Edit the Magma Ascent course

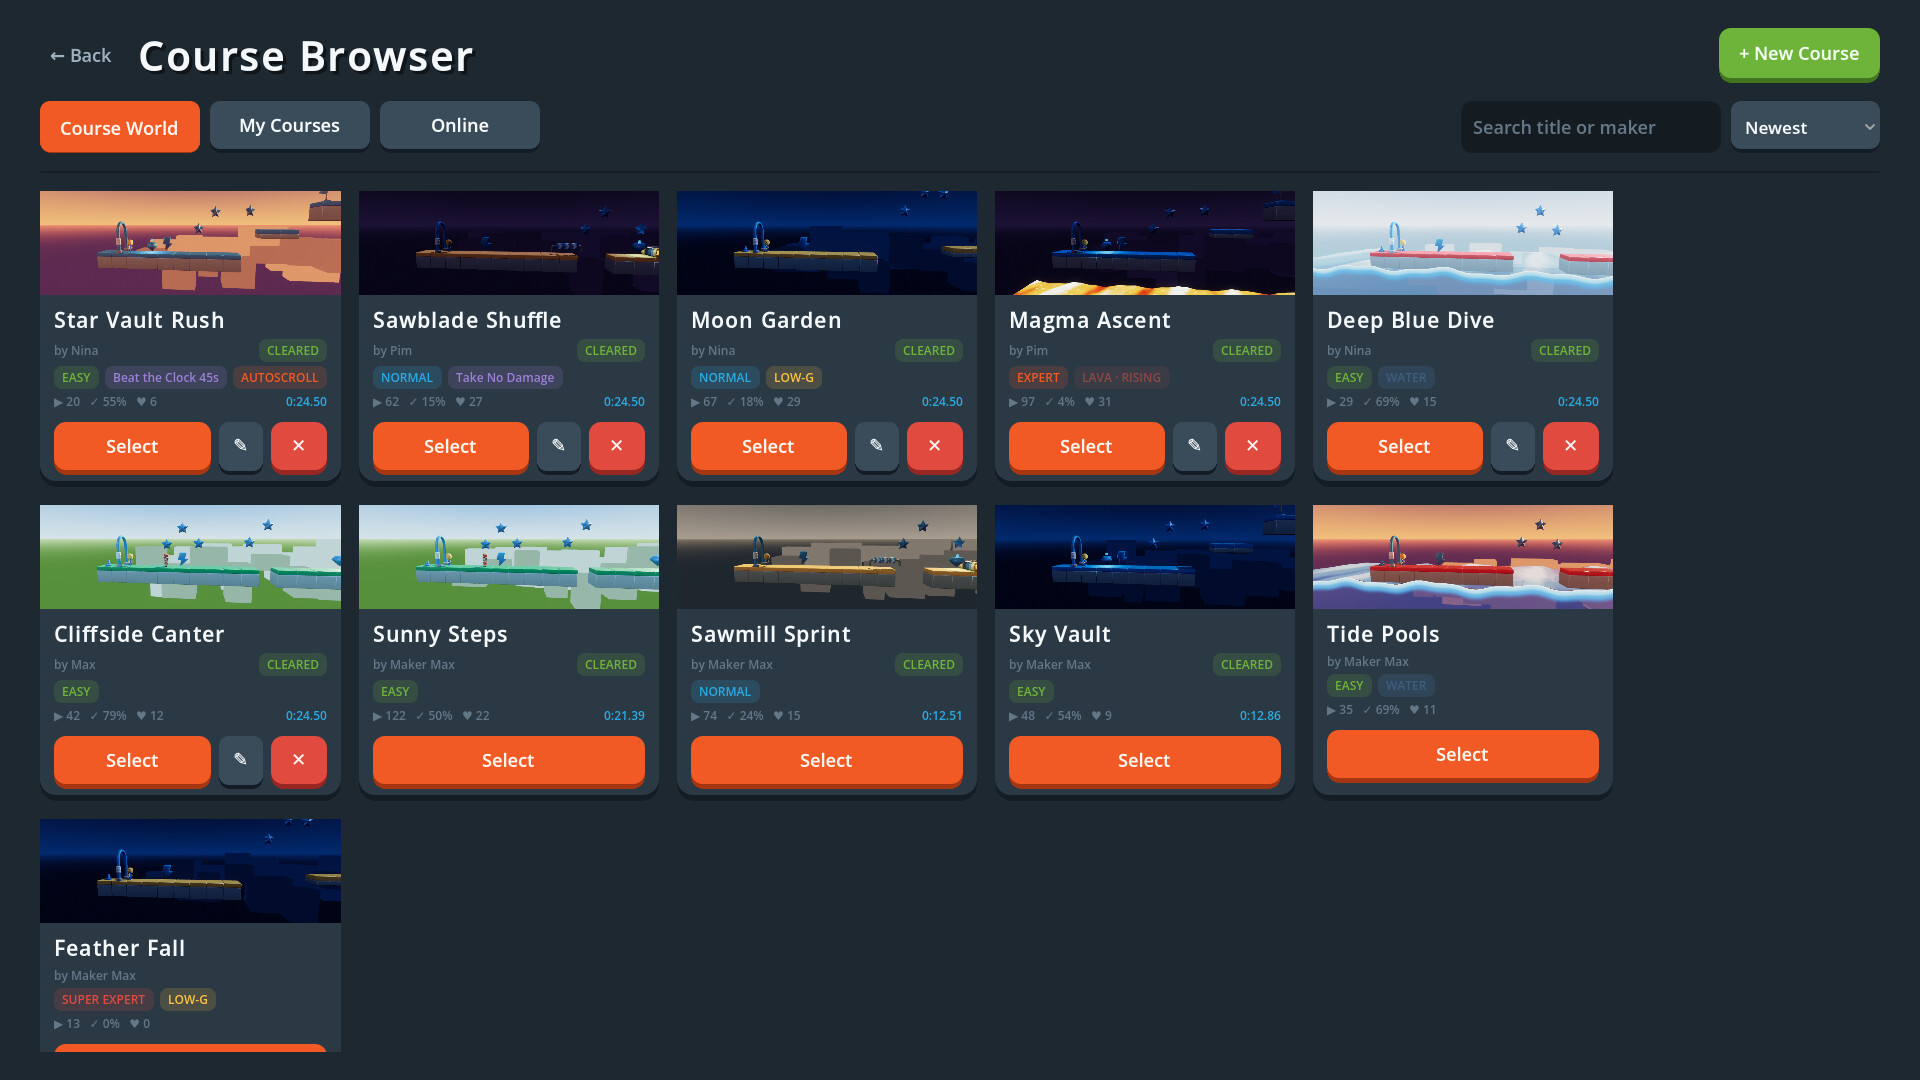coord(1194,446)
